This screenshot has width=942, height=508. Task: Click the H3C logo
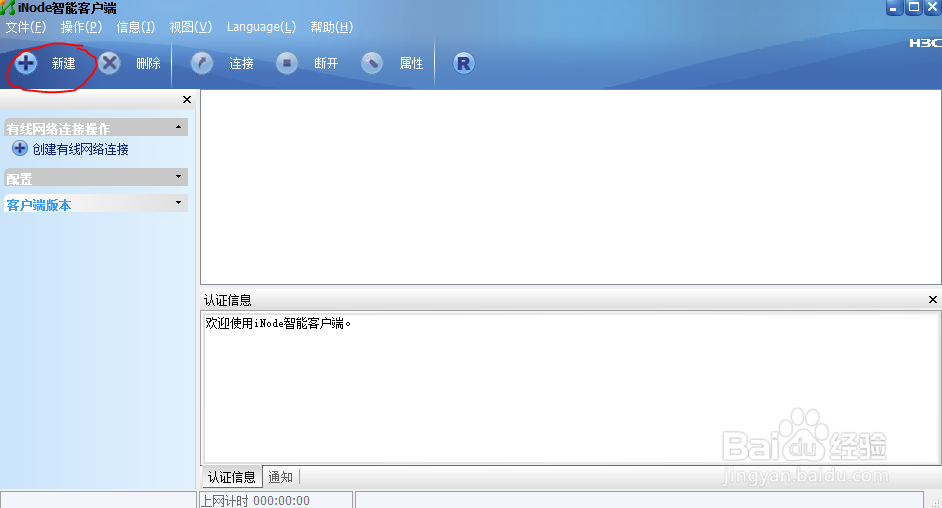click(x=925, y=43)
